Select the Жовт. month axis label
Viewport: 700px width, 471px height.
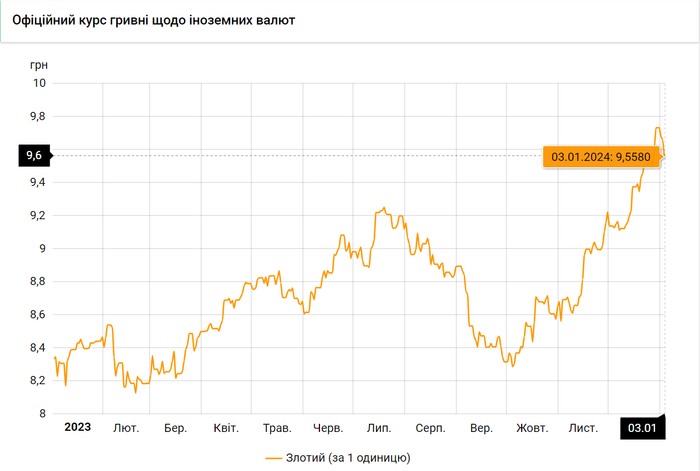[532, 428]
